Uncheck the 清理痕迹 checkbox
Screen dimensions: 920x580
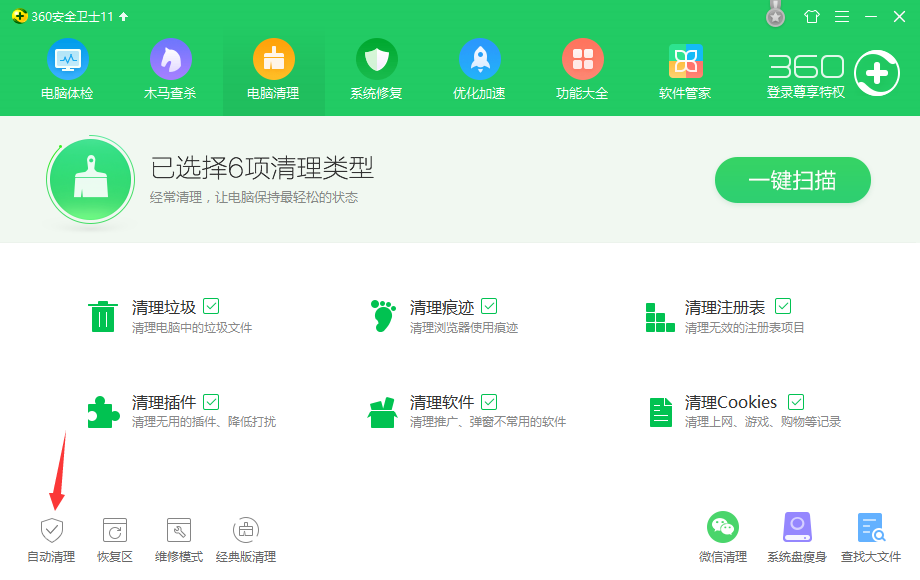489,306
